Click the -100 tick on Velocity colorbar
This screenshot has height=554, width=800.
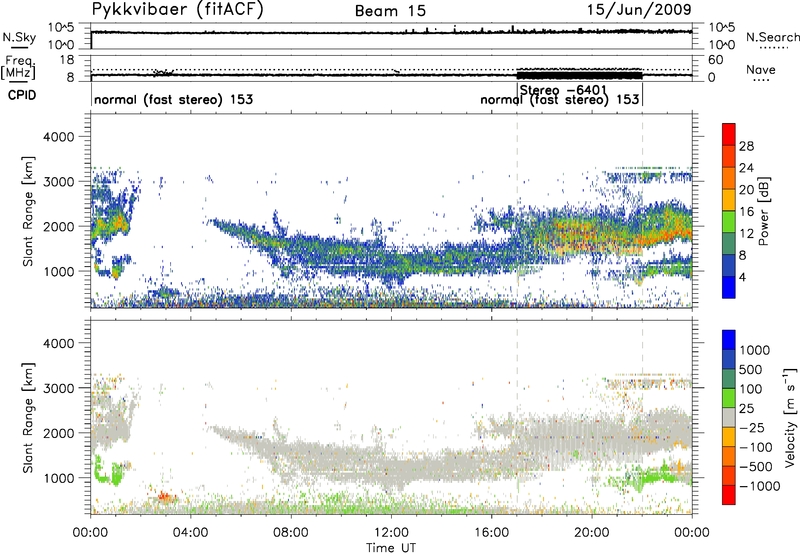coord(756,447)
